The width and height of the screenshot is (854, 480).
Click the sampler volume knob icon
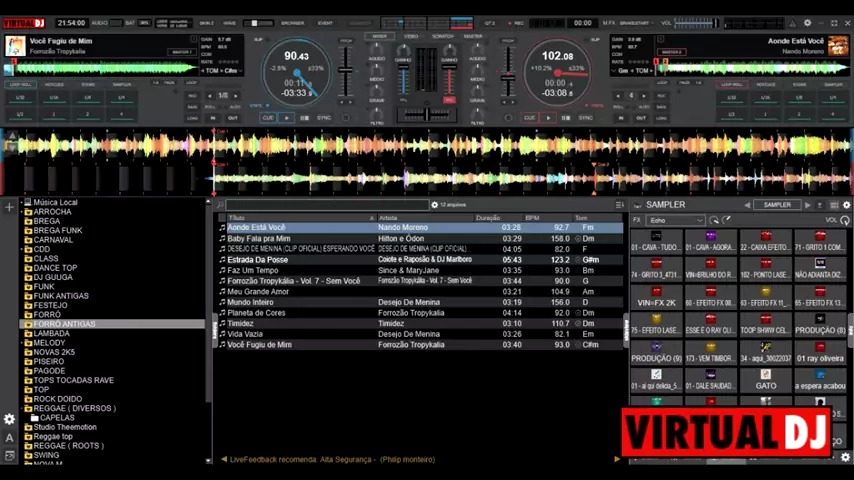[845, 220]
